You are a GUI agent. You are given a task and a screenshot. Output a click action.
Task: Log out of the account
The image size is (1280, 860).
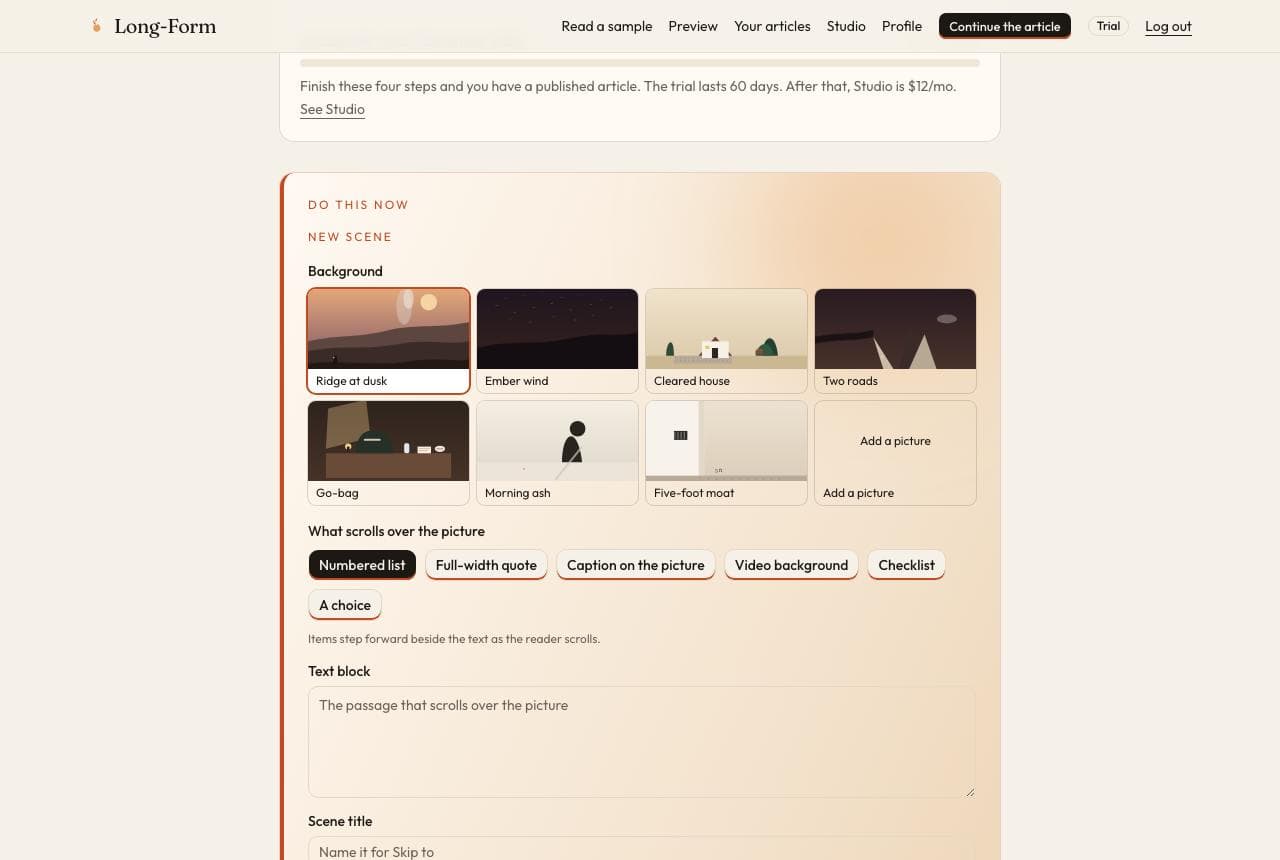(x=1168, y=26)
